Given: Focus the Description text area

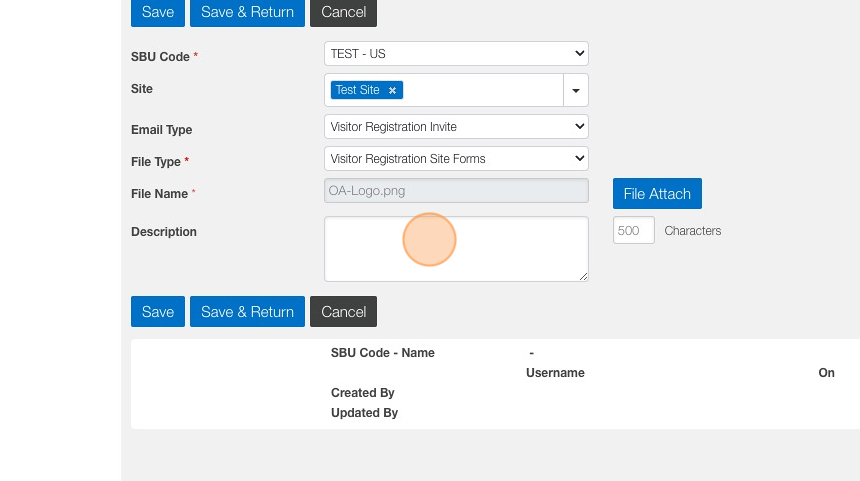Looking at the screenshot, I should [x=456, y=249].
